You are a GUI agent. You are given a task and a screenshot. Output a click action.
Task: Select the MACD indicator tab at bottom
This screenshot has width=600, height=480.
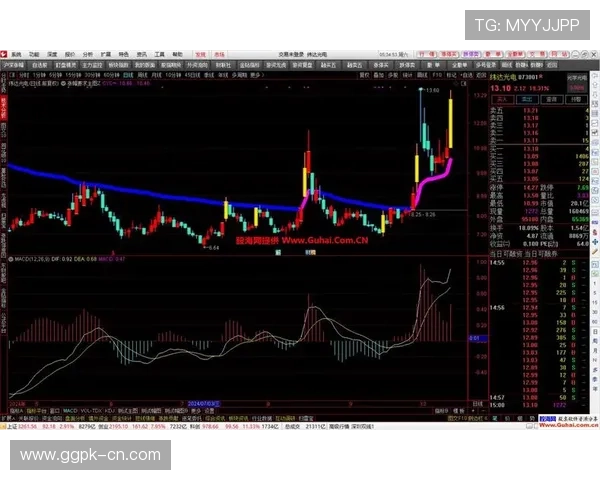point(70,411)
